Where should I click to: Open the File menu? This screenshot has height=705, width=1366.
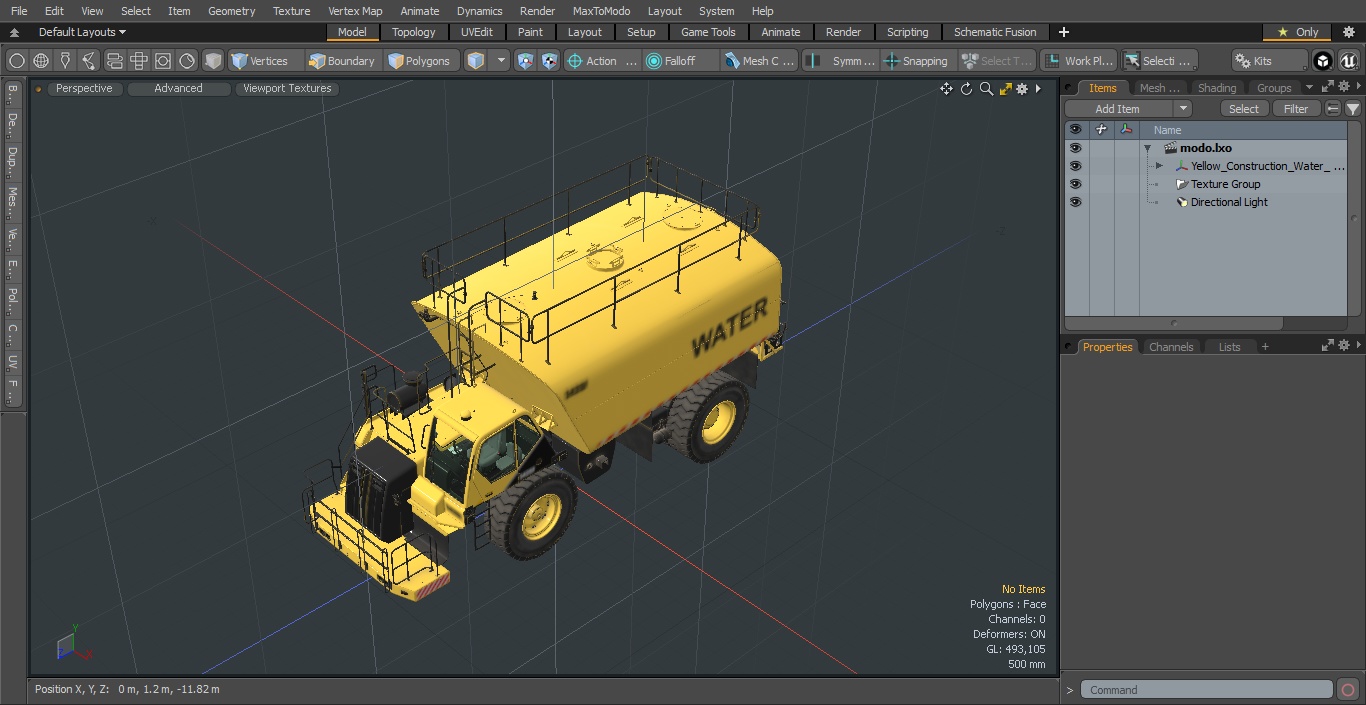(19, 11)
